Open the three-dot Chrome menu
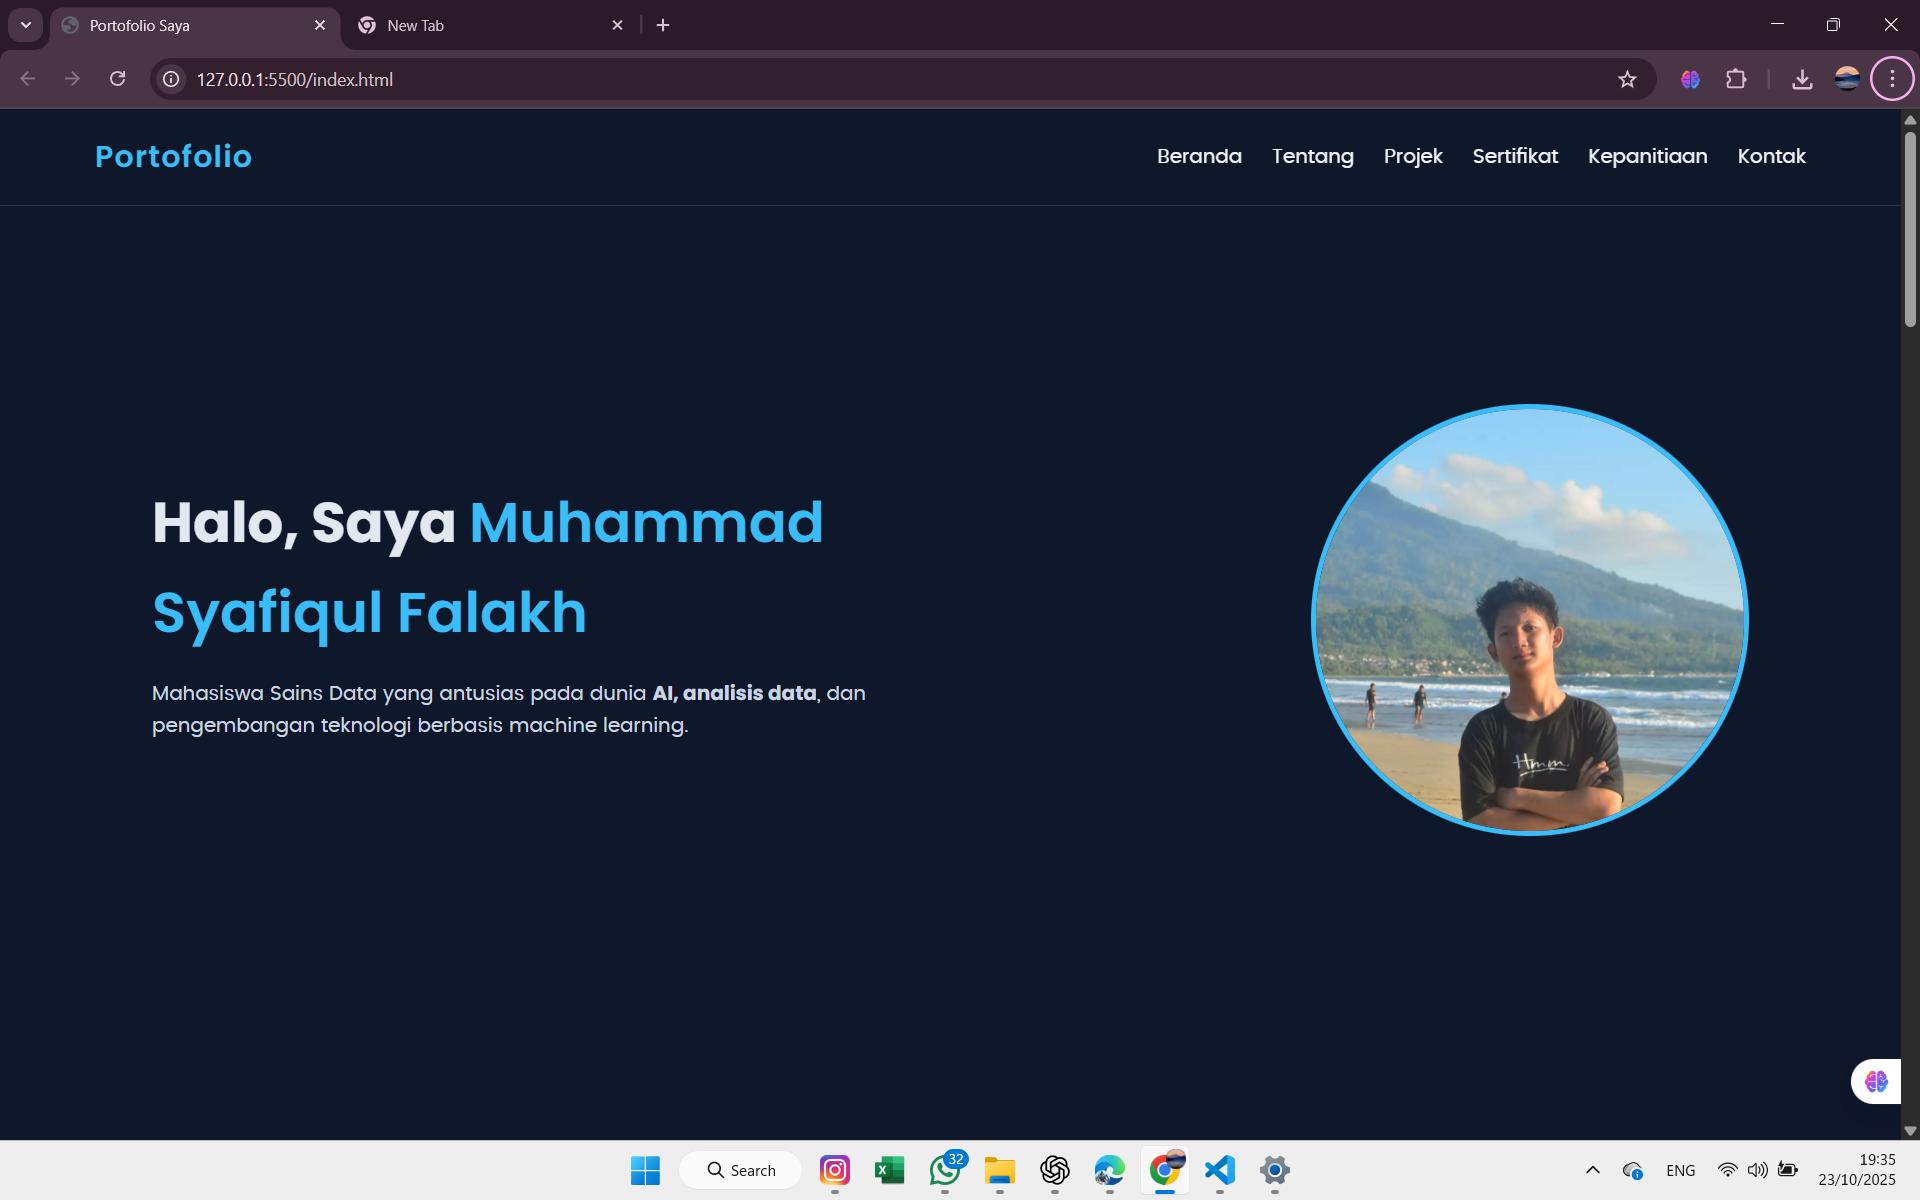The width and height of the screenshot is (1920, 1200). pyautogui.click(x=1892, y=79)
